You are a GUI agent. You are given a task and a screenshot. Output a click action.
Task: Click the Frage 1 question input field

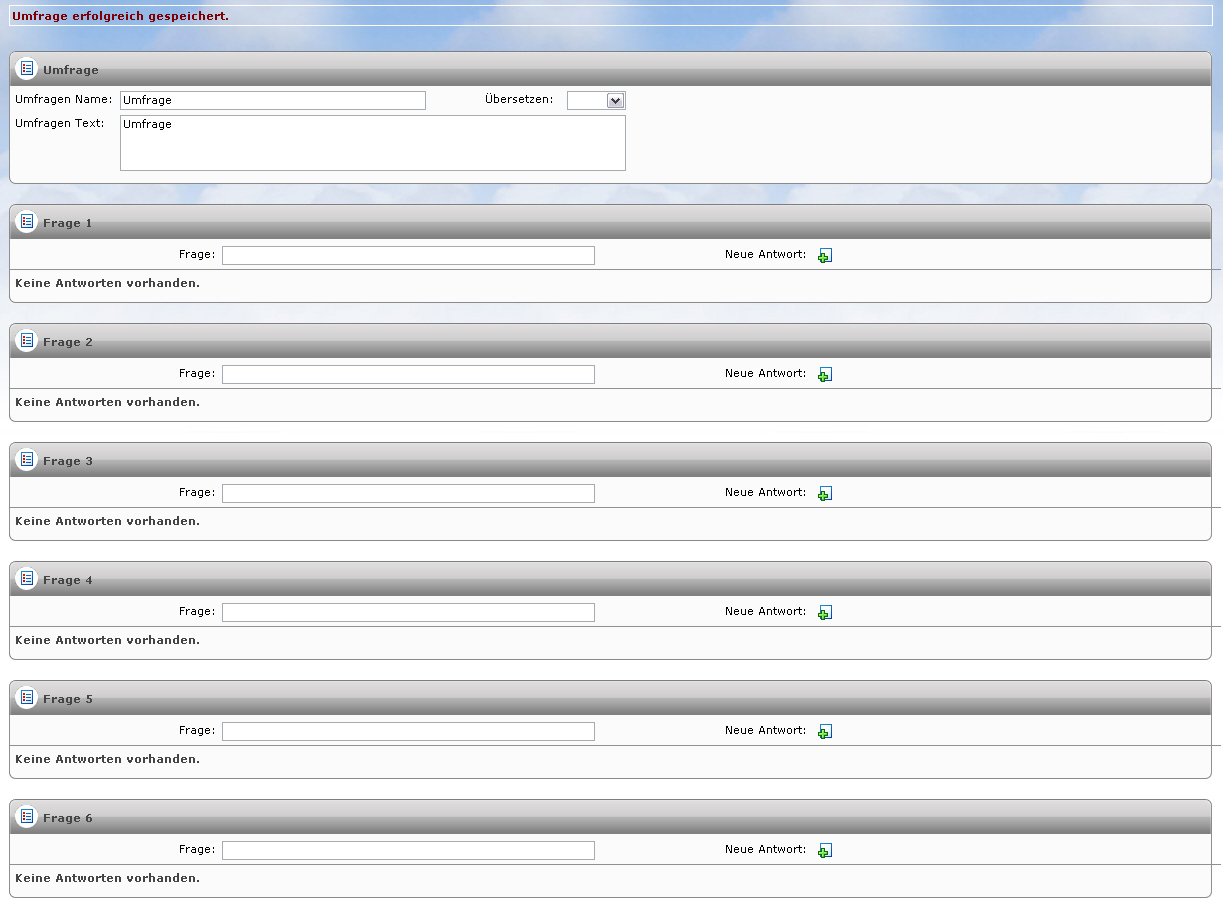pos(408,255)
